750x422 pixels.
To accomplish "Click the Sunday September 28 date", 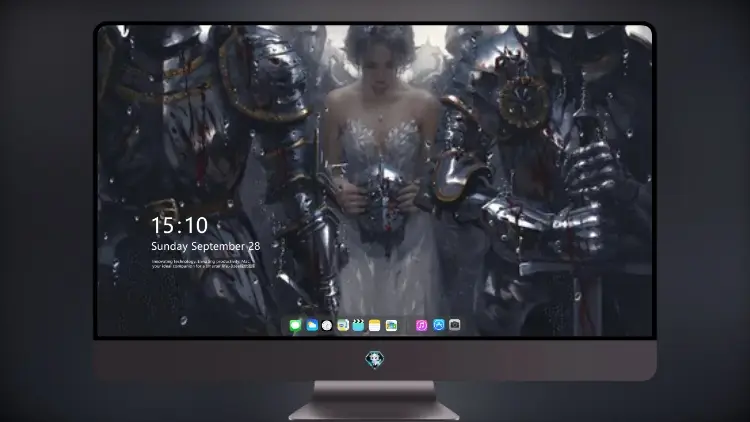I will tap(206, 246).
